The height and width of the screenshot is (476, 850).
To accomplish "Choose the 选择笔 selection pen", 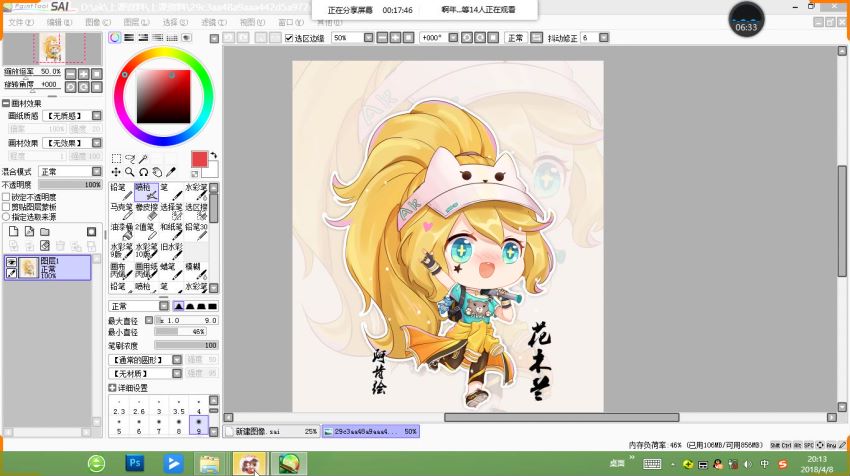I will pos(171,211).
